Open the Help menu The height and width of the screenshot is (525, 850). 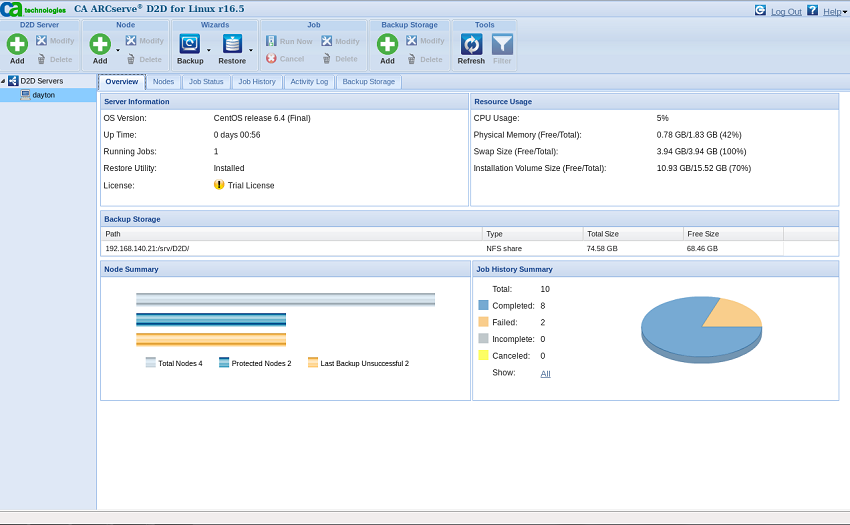point(835,11)
